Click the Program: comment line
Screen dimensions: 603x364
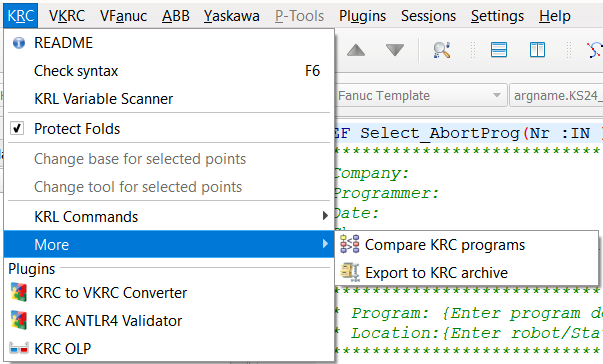point(468,313)
